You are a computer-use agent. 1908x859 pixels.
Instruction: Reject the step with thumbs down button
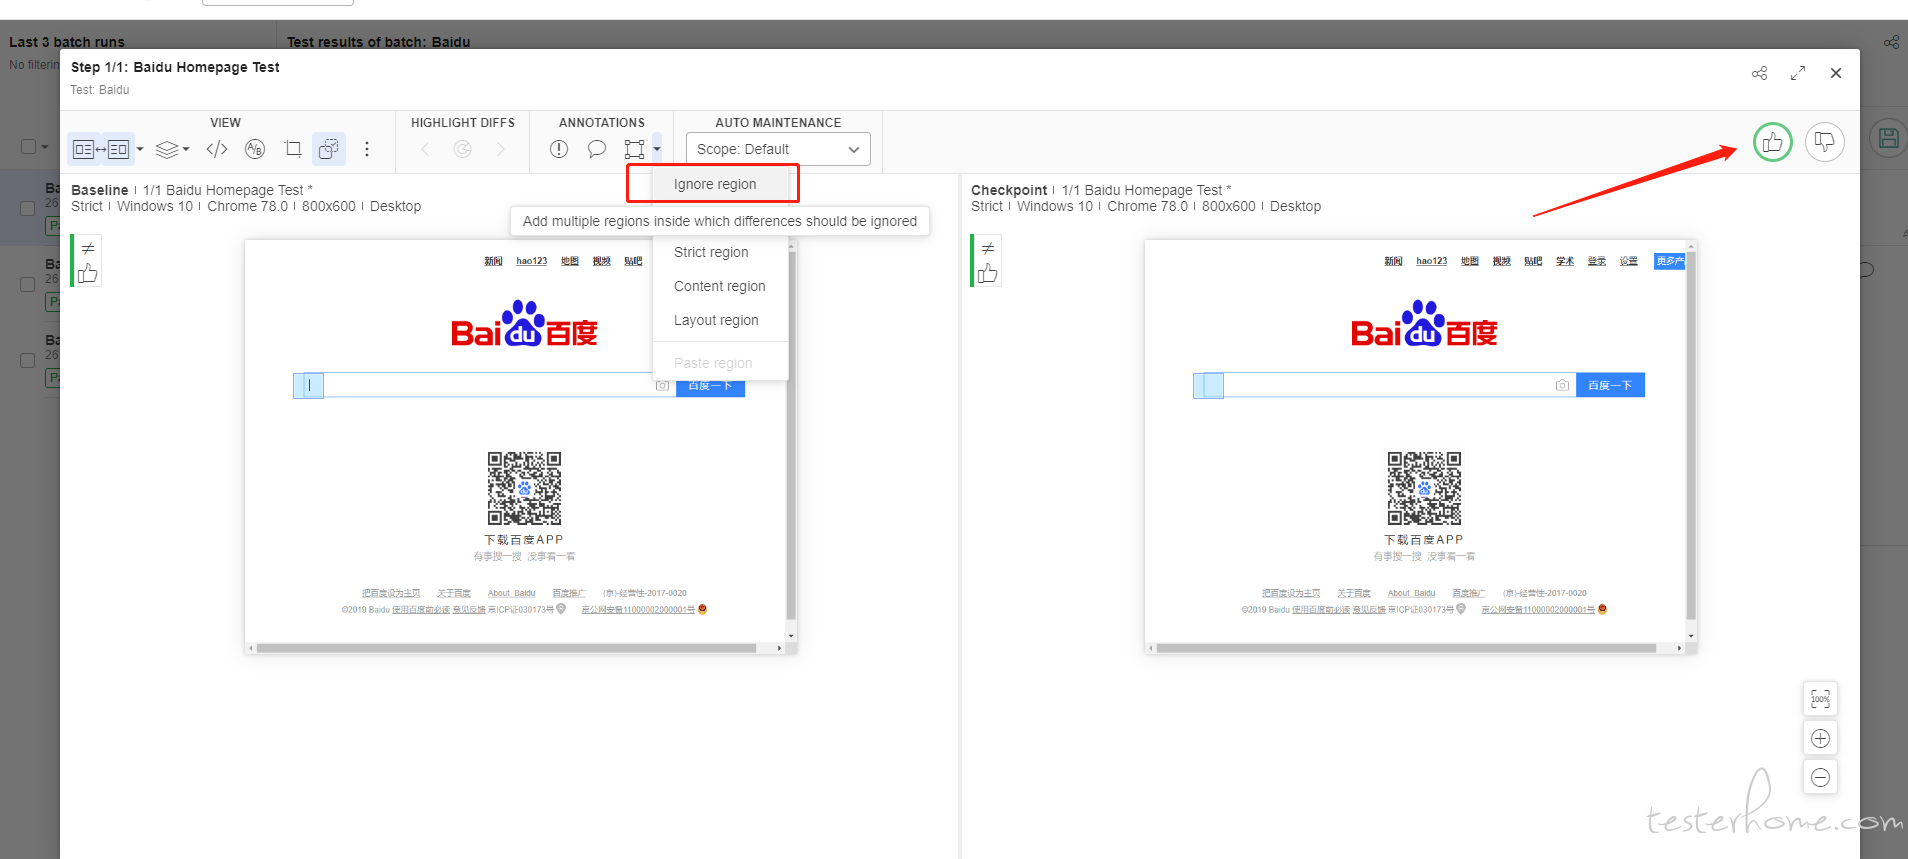click(1825, 142)
